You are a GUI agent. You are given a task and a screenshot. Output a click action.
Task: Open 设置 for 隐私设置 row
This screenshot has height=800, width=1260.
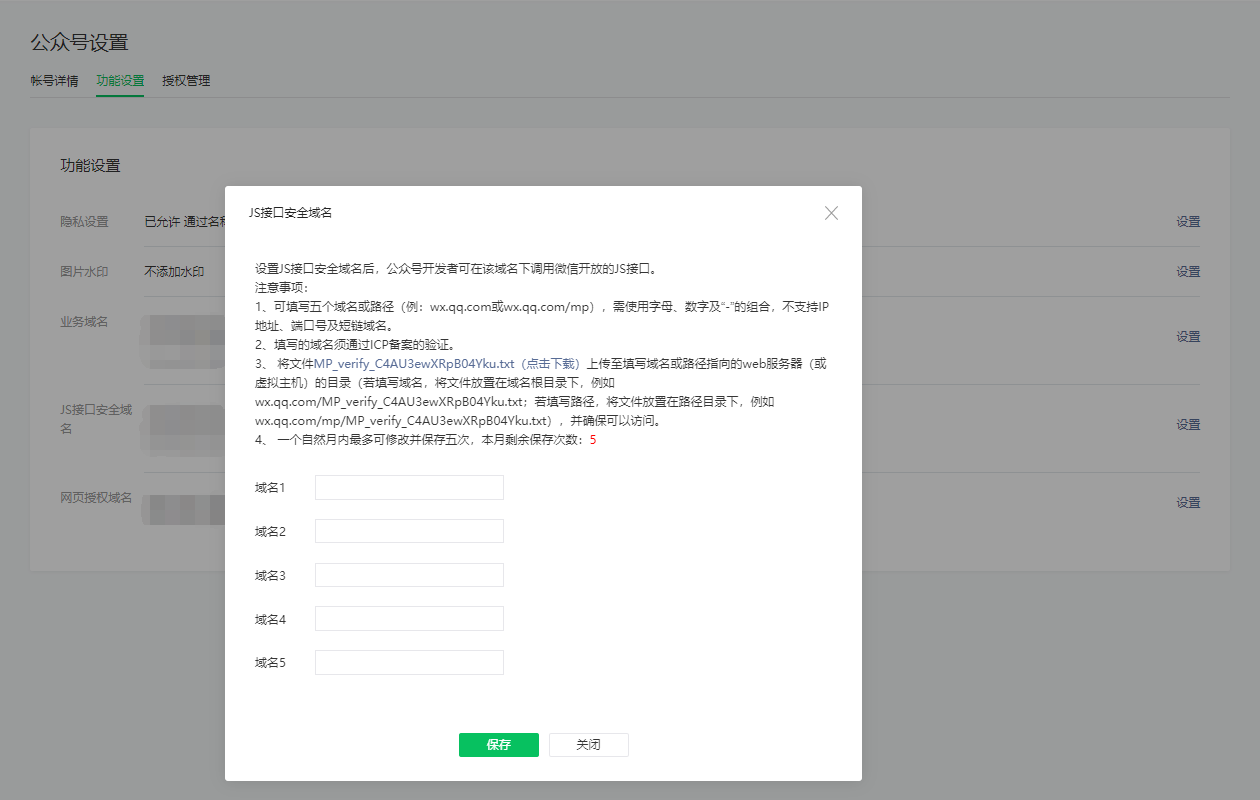point(1188,222)
